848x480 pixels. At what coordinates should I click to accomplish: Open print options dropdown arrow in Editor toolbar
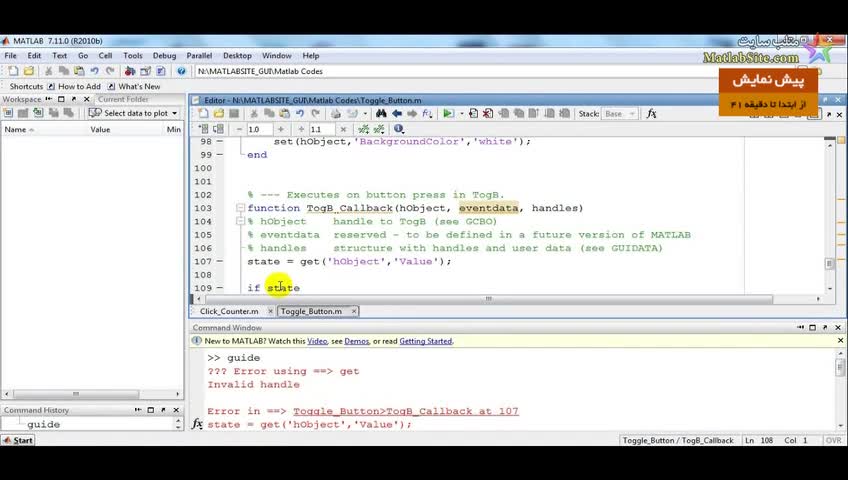[x=365, y=114]
